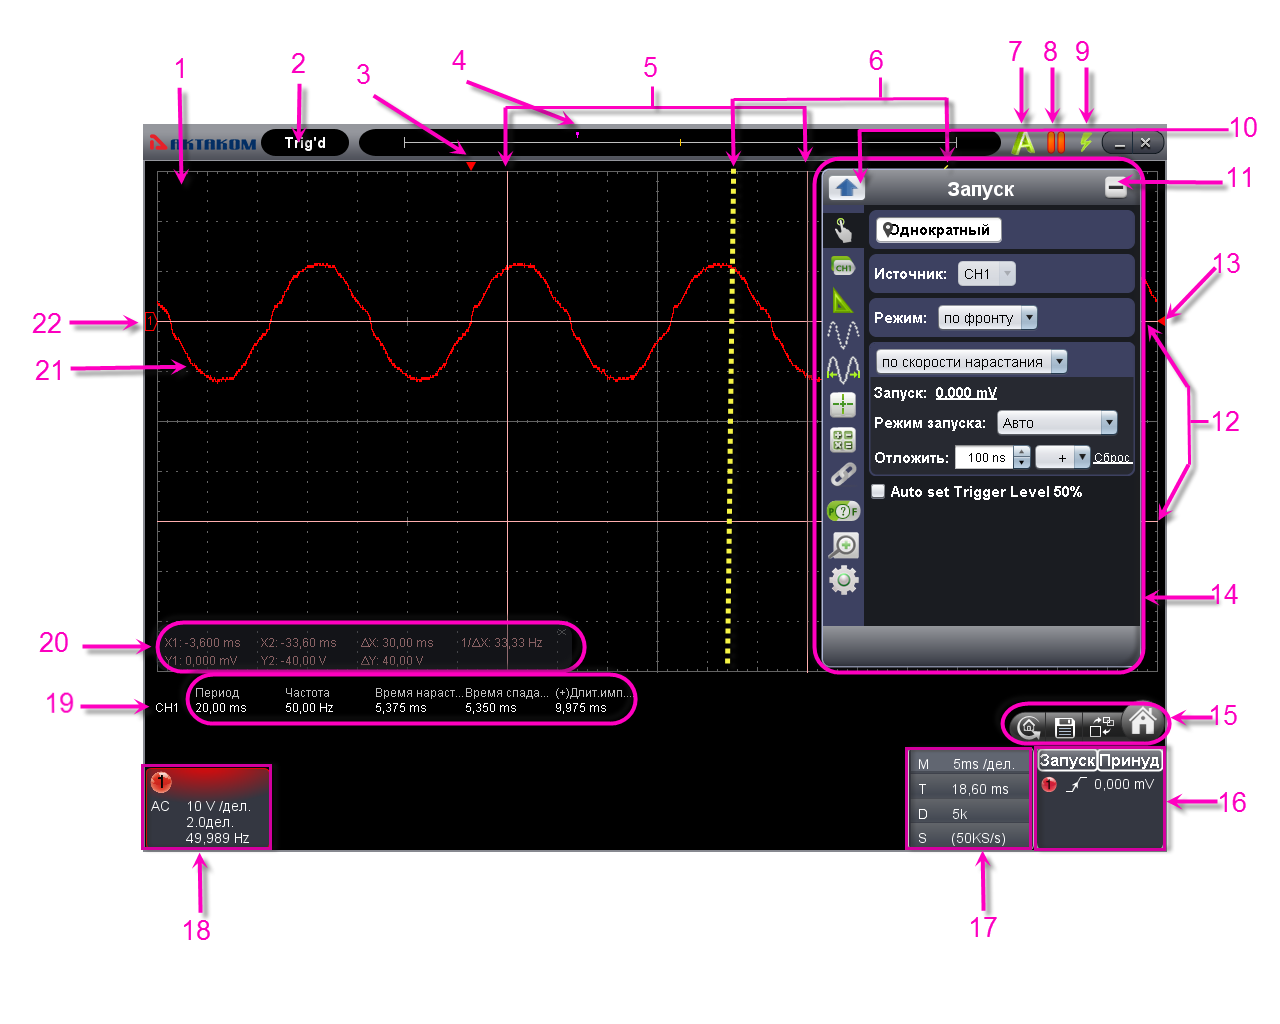Click the AC coupling label
This screenshot has height=1024, width=1280.
[x=160, y=806]
